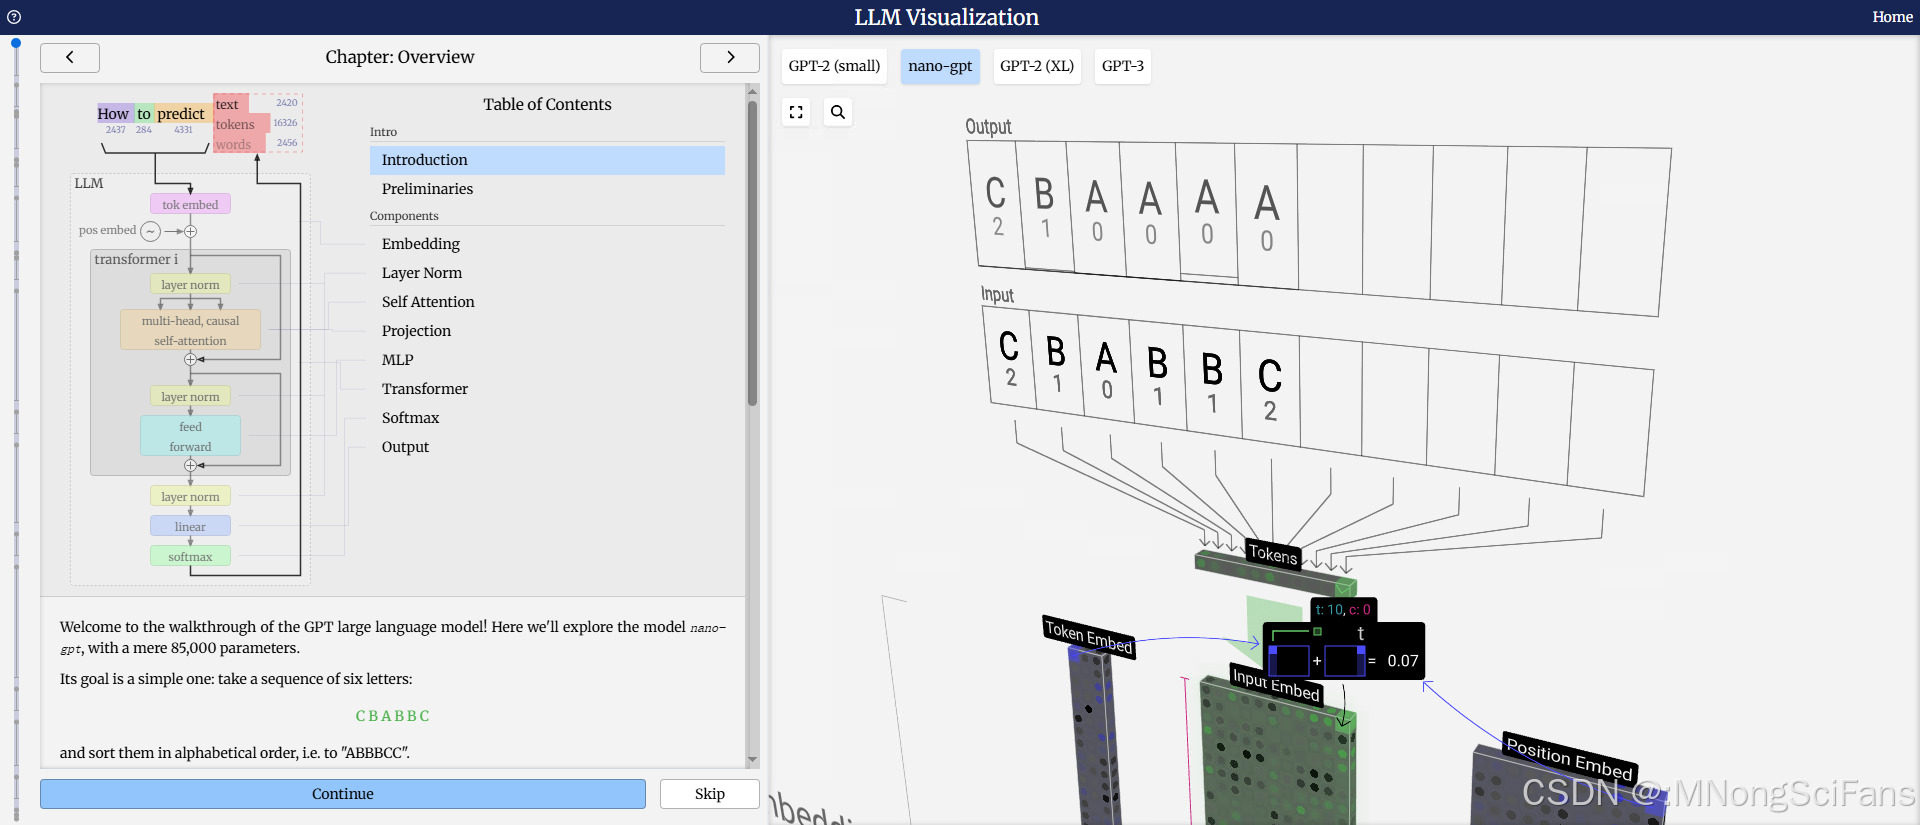
Task: Click the Token Embed label
Action: click(1088, 637)
